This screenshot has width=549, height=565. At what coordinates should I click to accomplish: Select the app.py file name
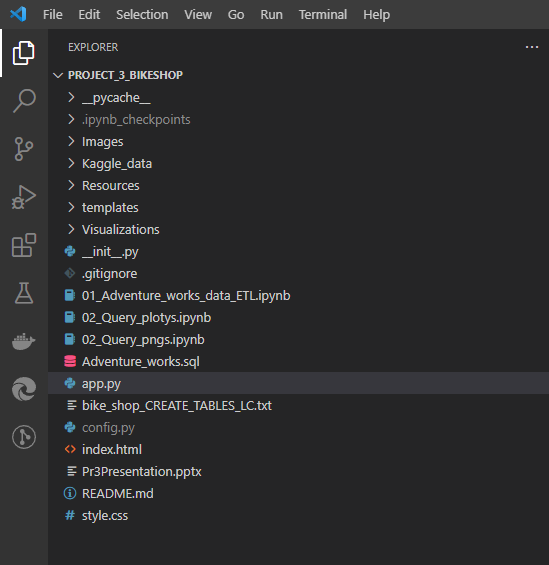pyautogui.click(x=101, y=384)
